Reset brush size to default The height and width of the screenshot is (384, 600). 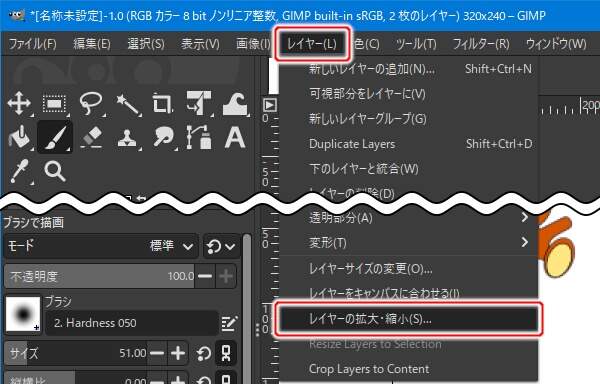[x=204, y=353]
